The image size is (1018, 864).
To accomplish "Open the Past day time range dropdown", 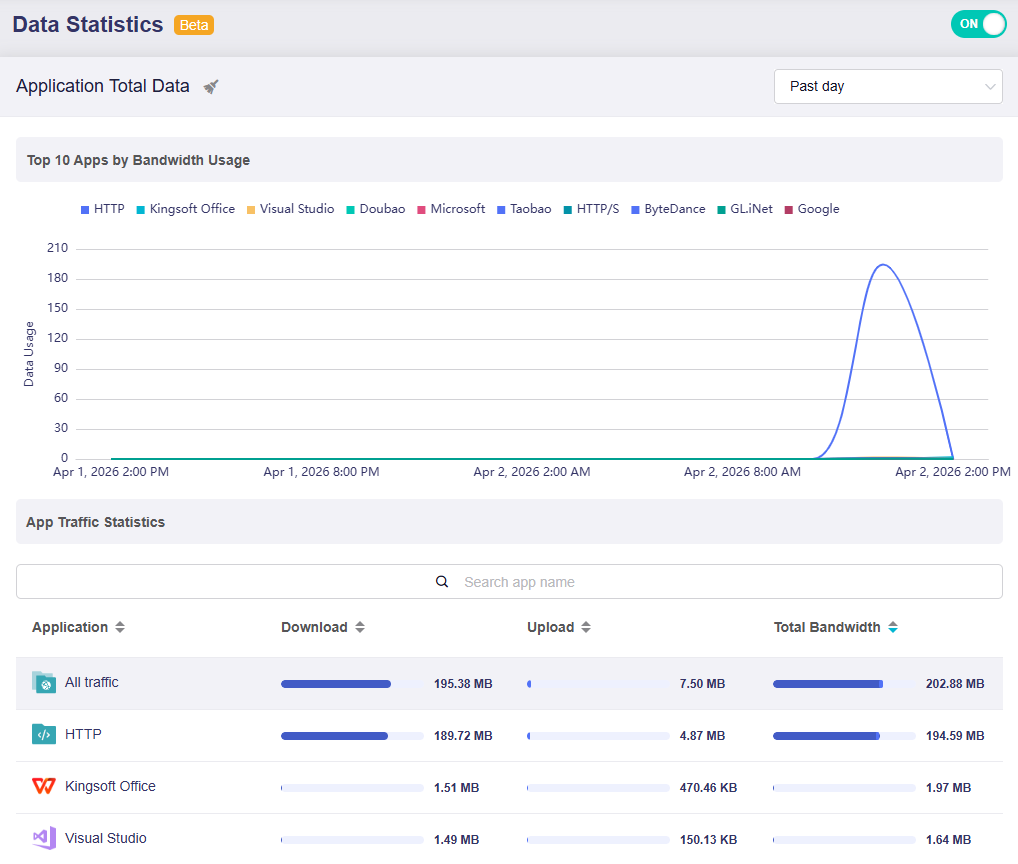I will (887, 86).
